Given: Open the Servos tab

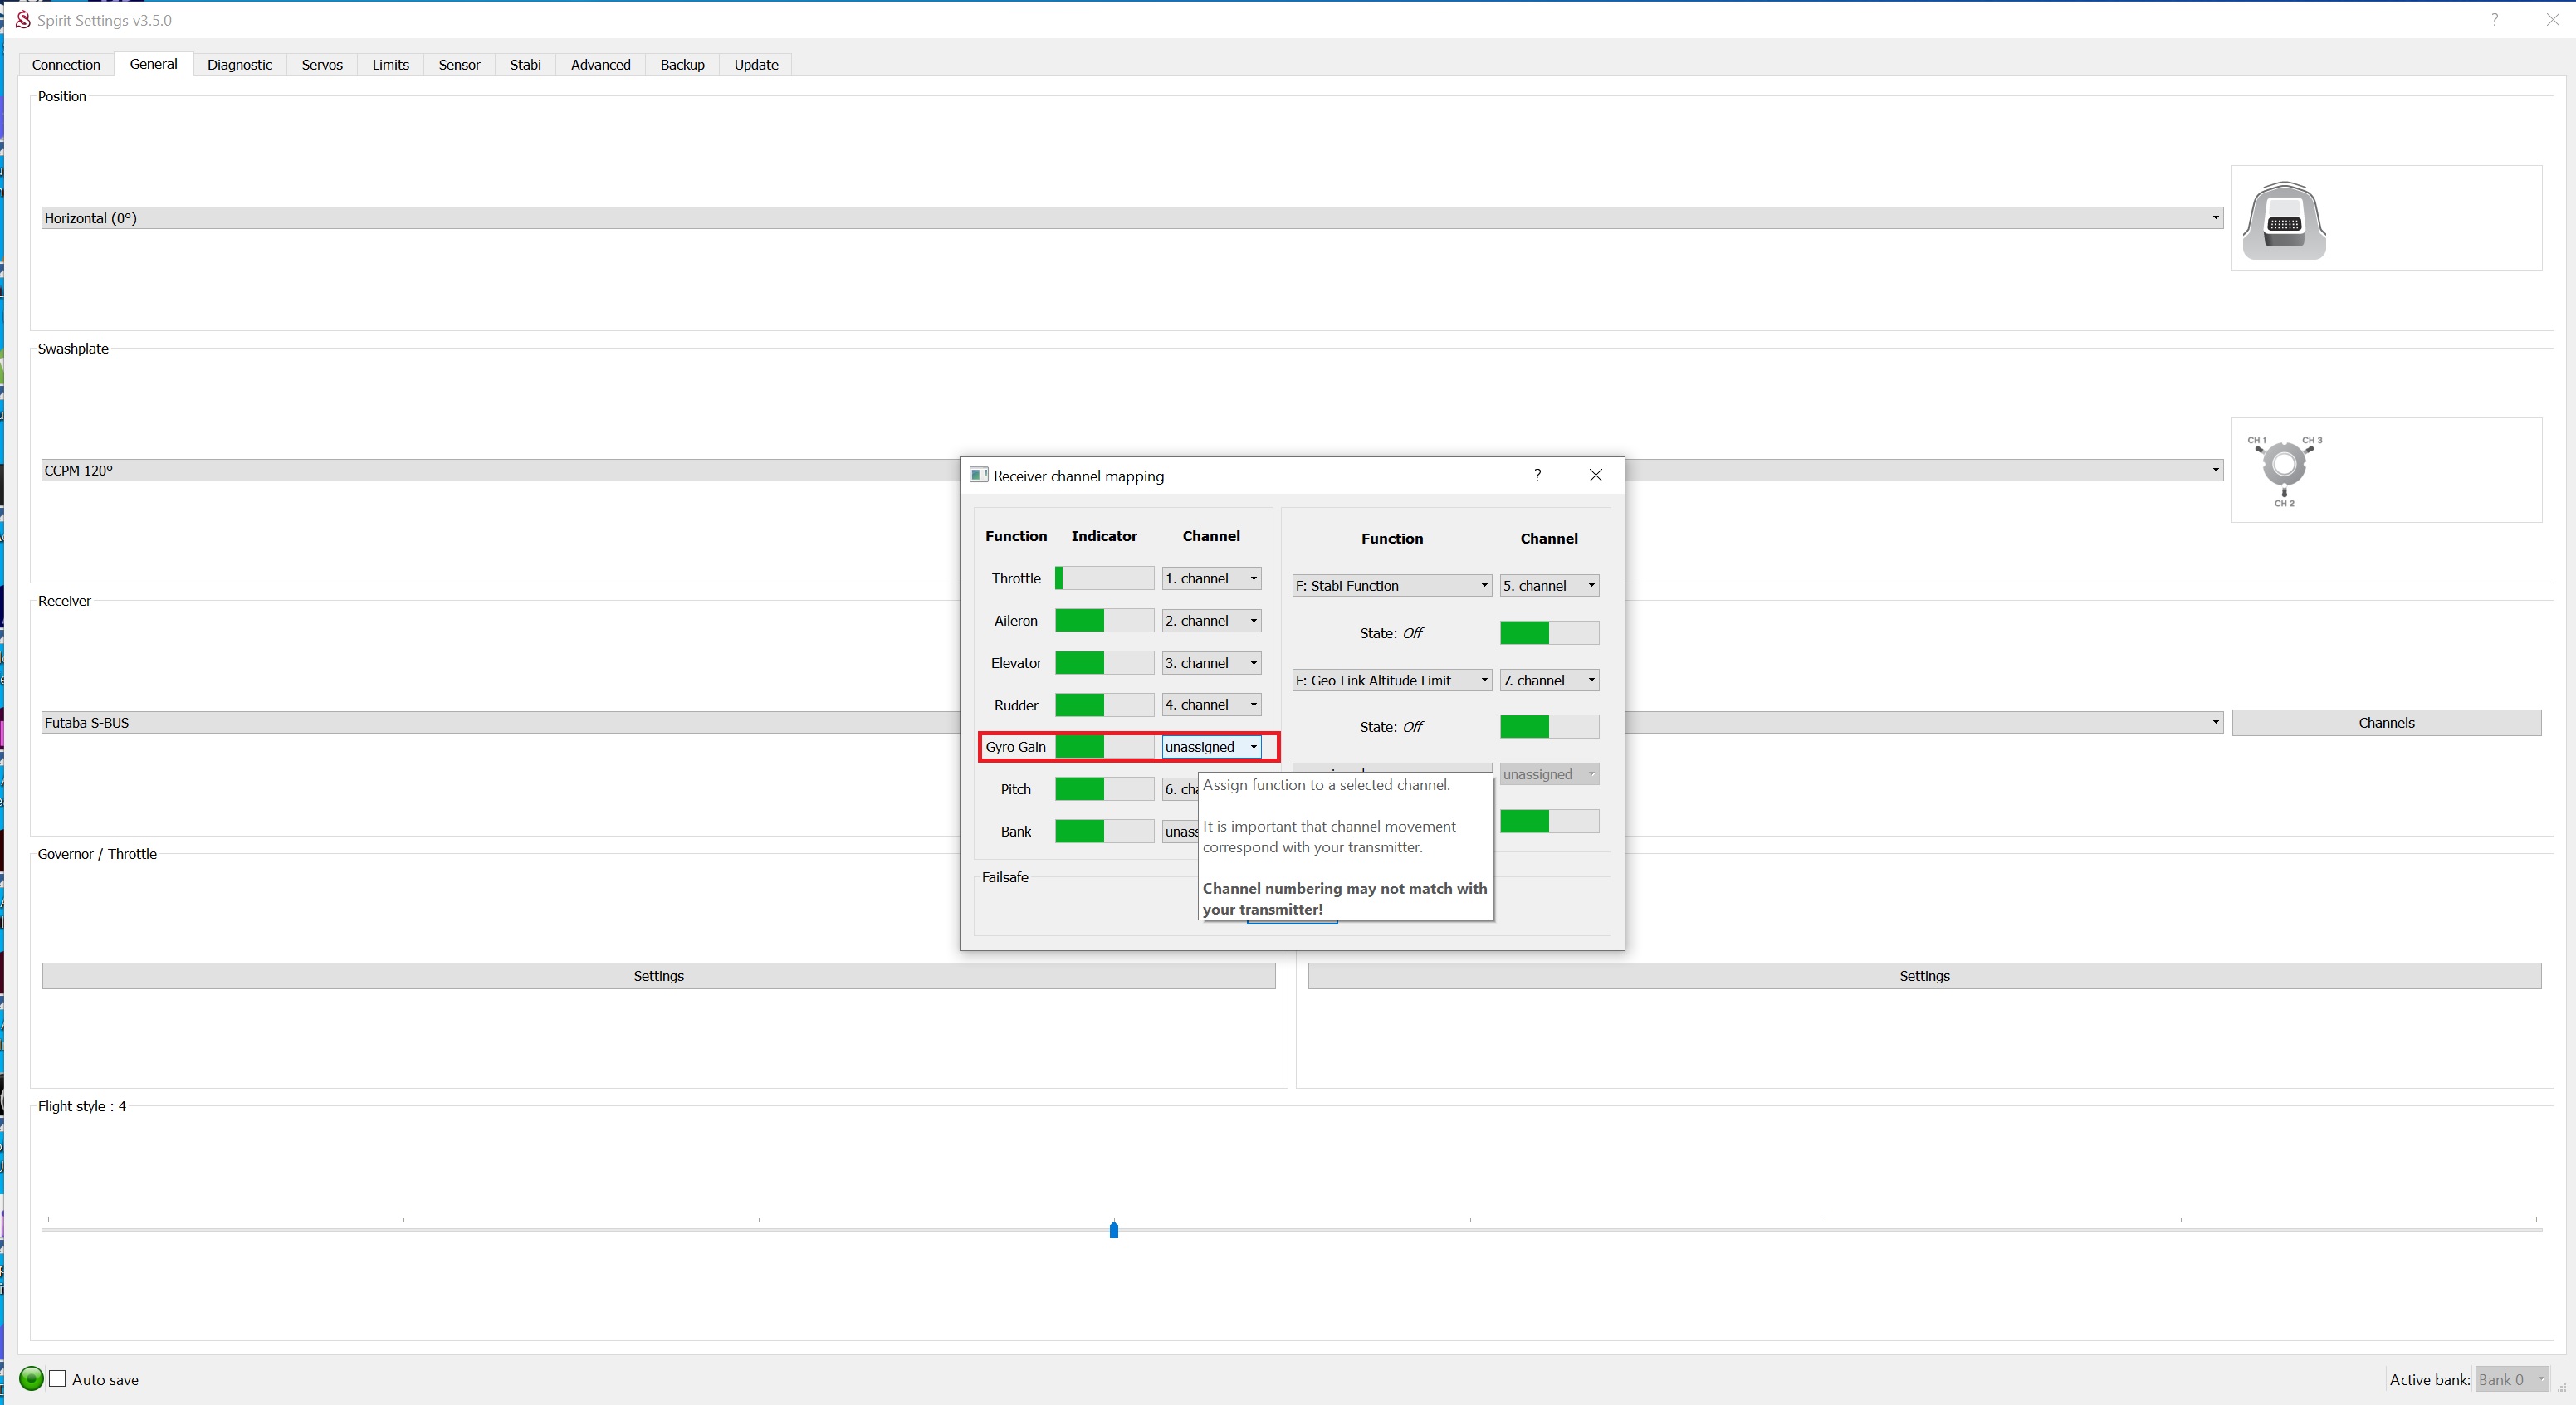Looking at the screenshot, I should 321,65.
